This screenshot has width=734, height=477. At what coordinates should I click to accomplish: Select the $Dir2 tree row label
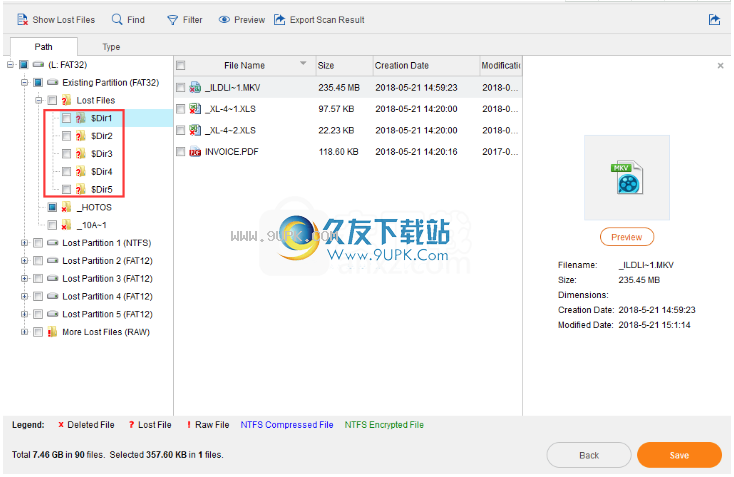pos(102,136)
